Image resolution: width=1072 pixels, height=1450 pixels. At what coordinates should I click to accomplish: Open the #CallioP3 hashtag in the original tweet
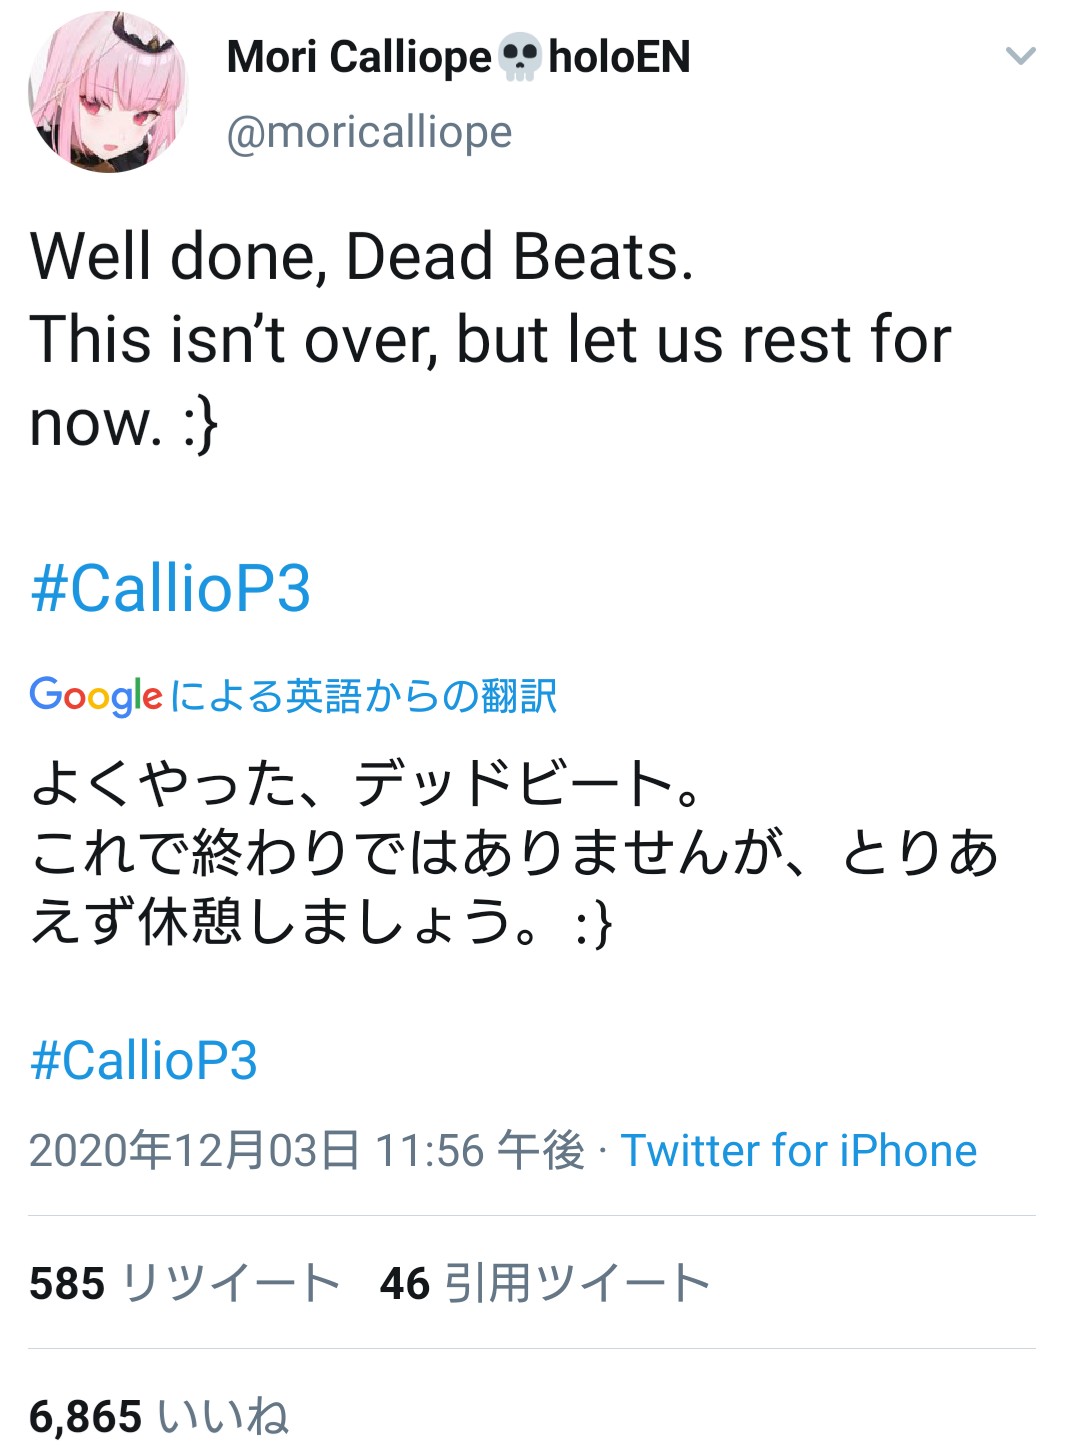point(171,588)
